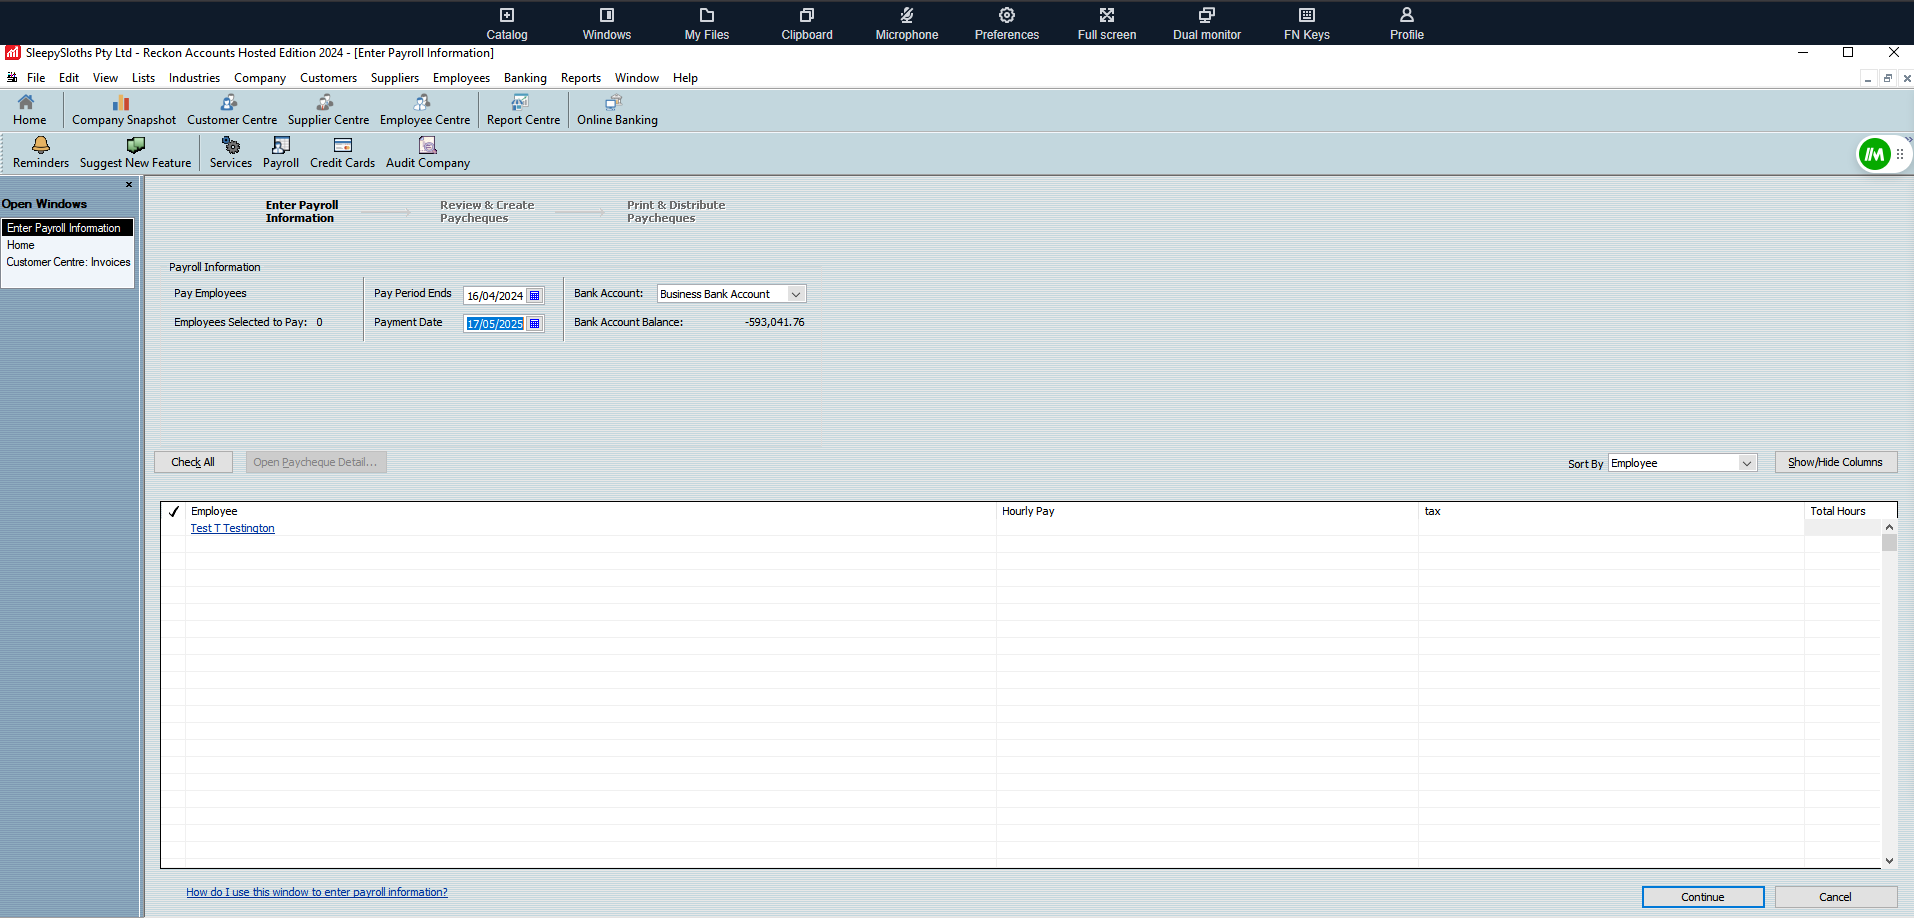Open My Files in top bar

(x=707, y=23)
